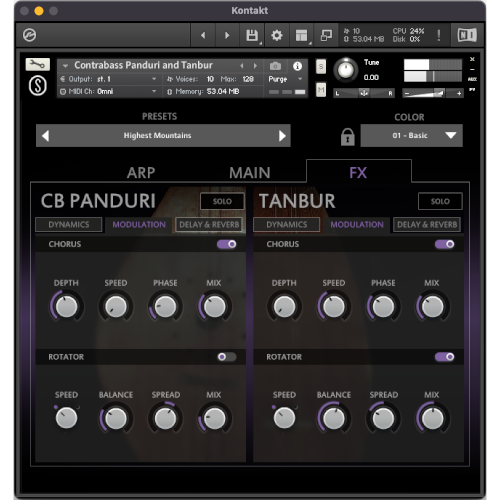Image resolution: width=500 pixels, height=500 pixels.
Task: Open instrument edit mode via wrench icon
Action: tap(37, 64)
